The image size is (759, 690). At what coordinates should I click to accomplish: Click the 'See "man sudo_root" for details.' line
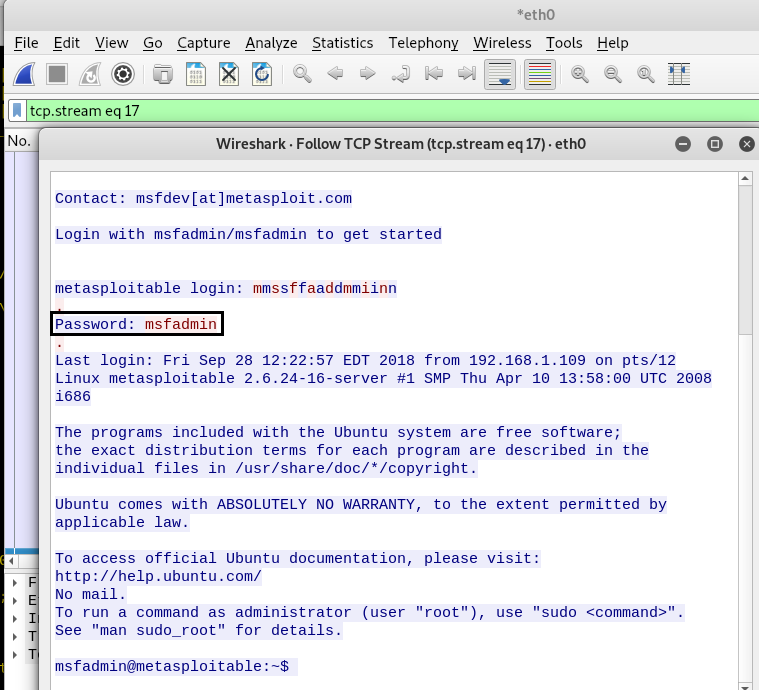198,630
